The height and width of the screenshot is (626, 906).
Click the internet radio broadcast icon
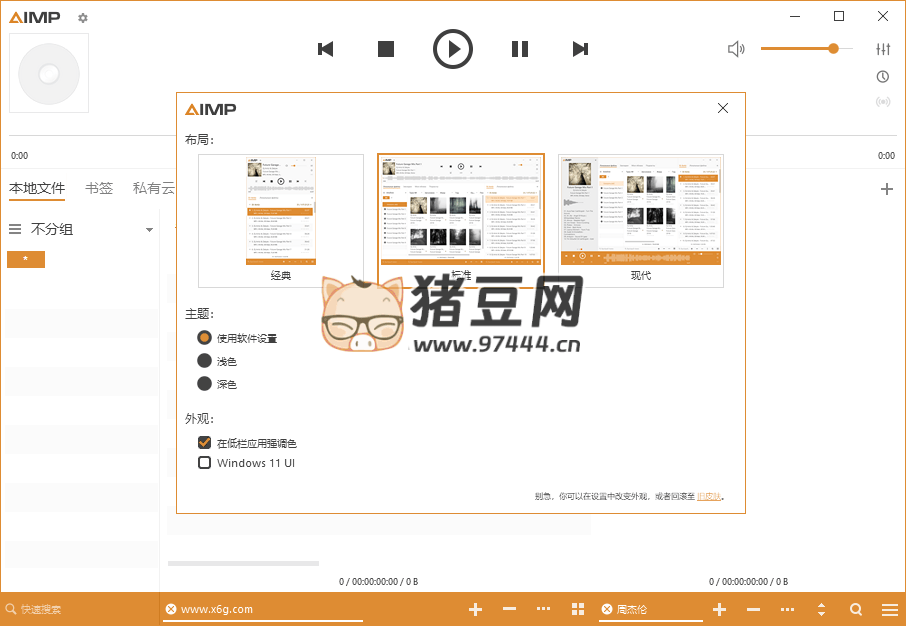point(883,101)
